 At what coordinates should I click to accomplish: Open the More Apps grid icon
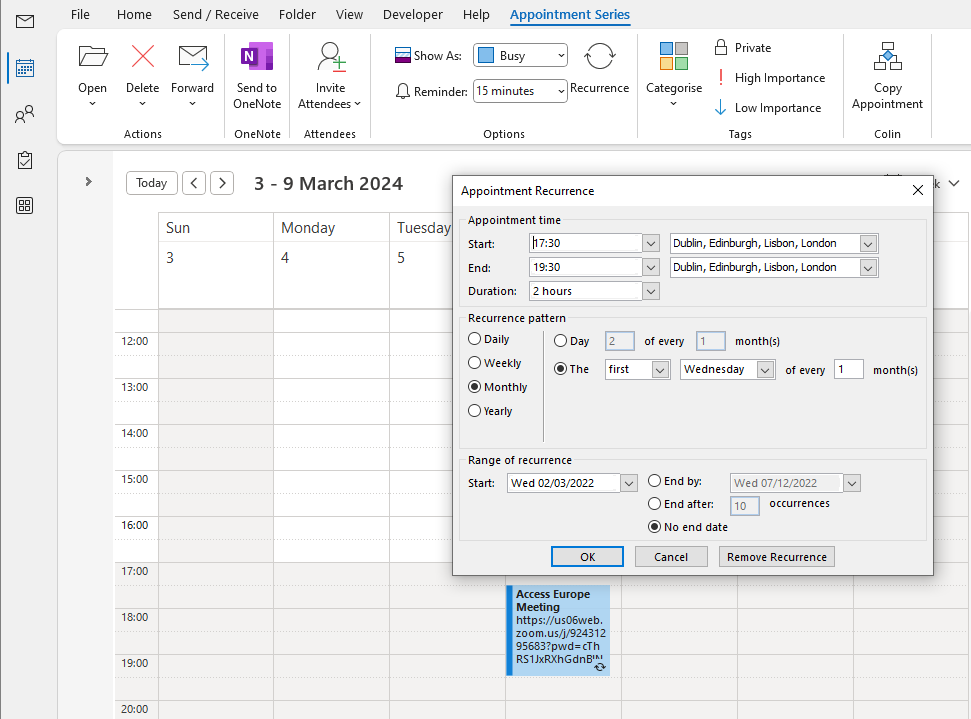25,206
